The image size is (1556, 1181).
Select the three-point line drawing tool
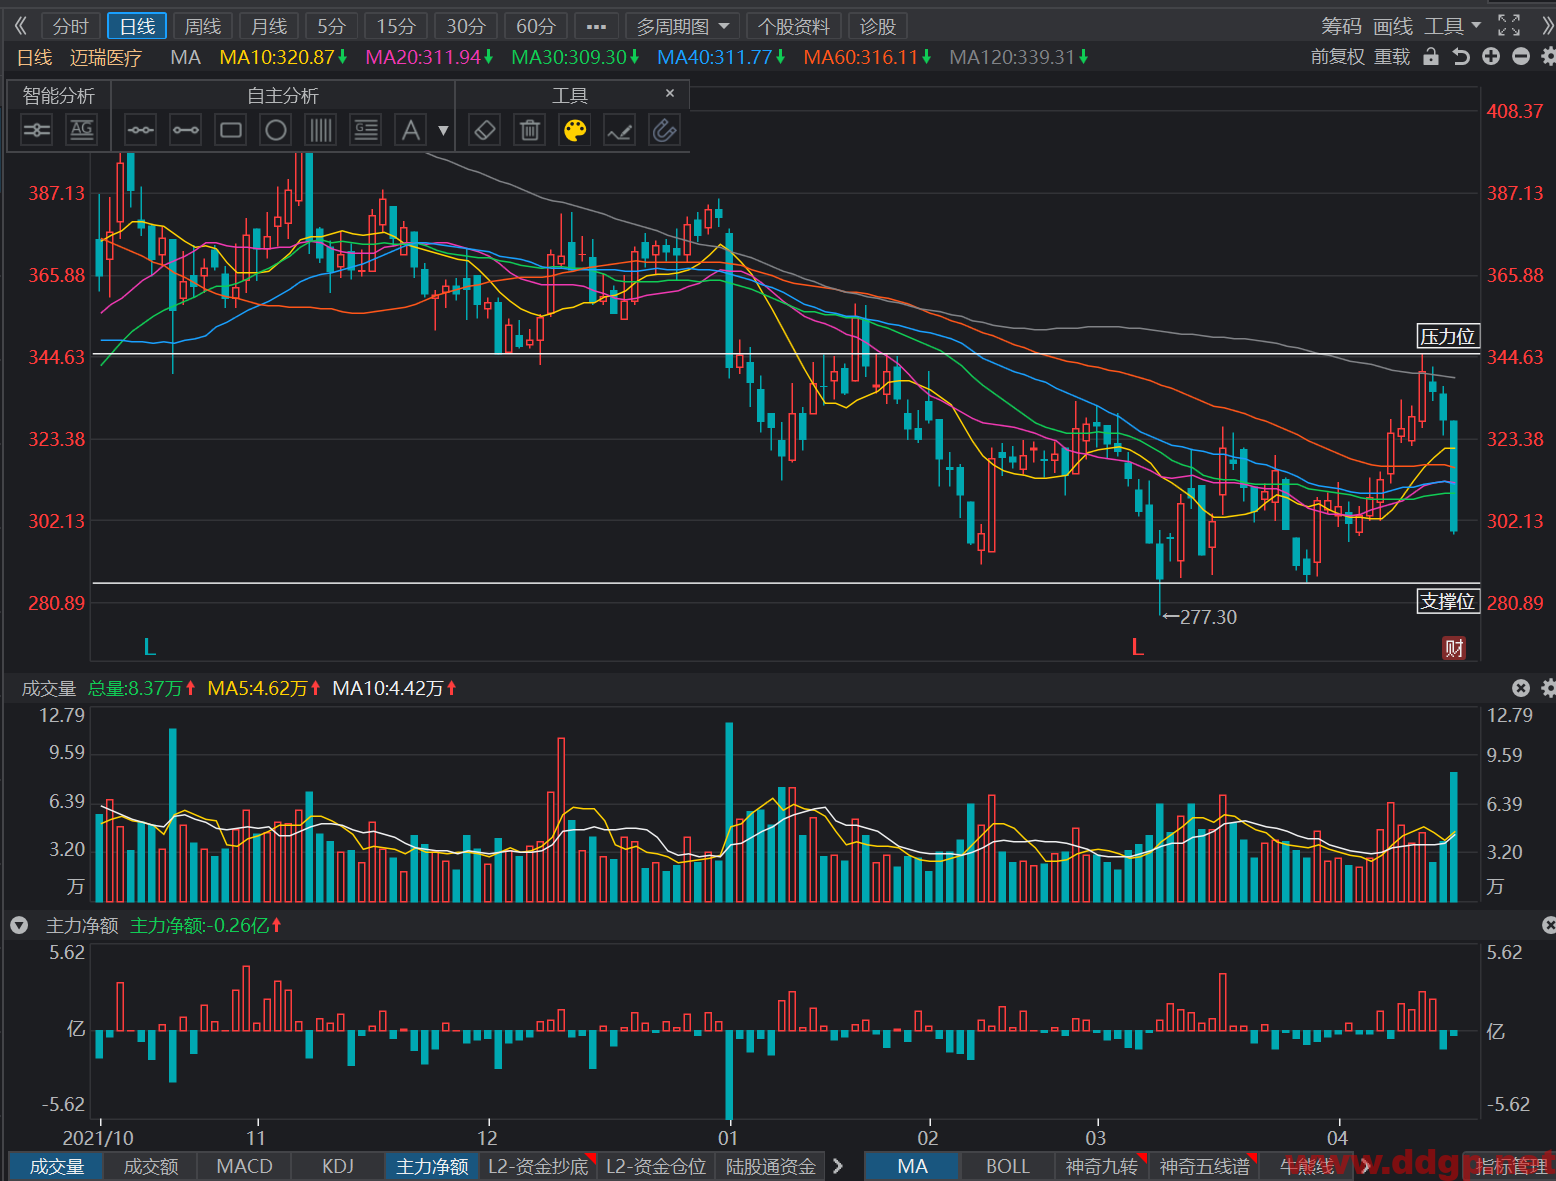coord(140,130)
